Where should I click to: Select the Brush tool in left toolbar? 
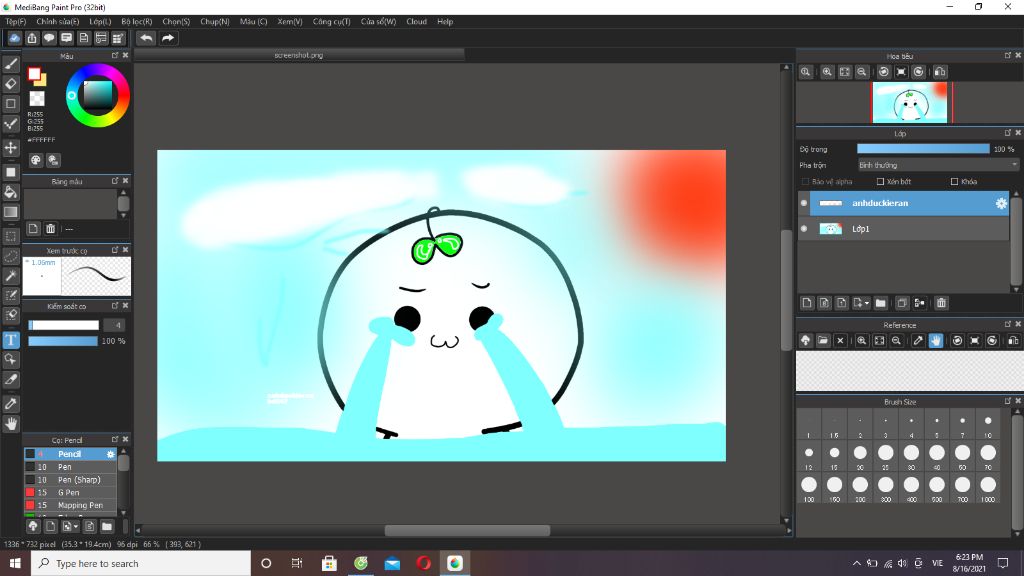[x=10, y=63]
